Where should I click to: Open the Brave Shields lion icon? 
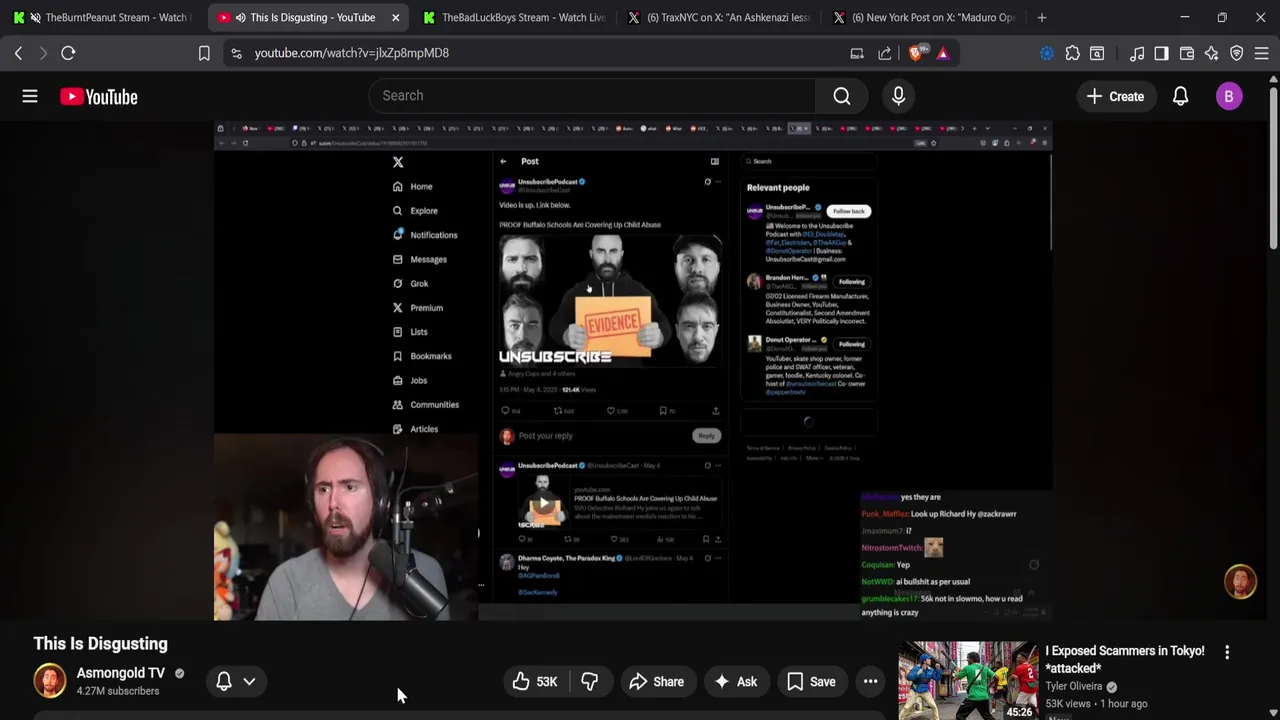pos(915,53)
